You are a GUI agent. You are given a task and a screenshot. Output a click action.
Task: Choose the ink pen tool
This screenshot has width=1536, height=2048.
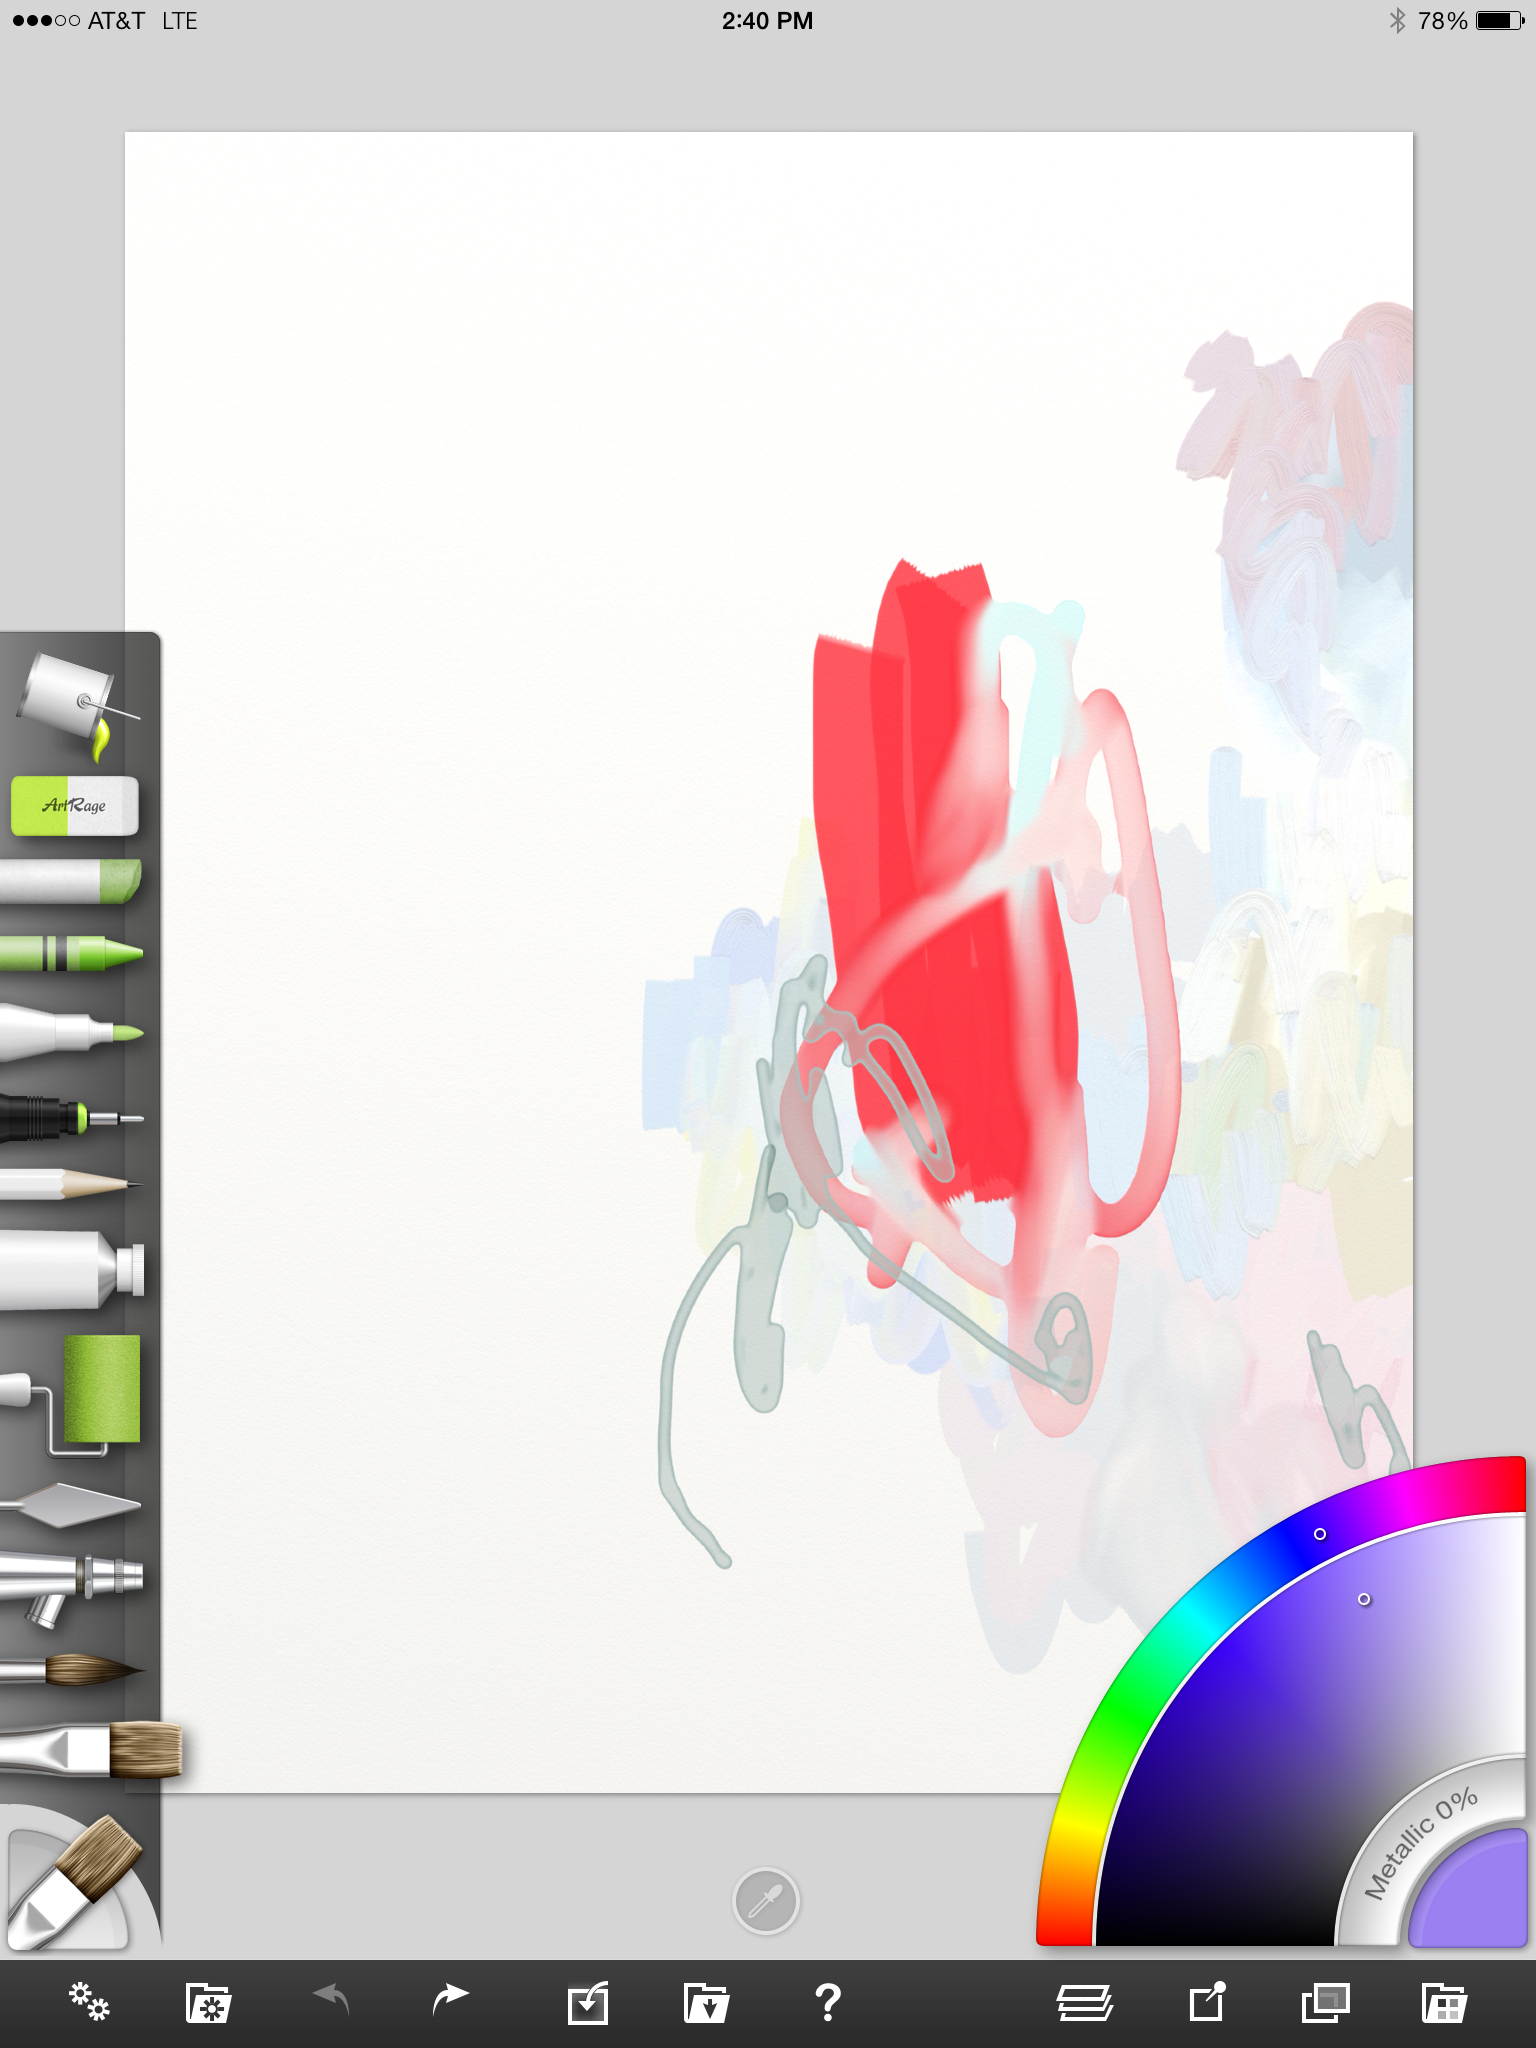[70, 1116]
